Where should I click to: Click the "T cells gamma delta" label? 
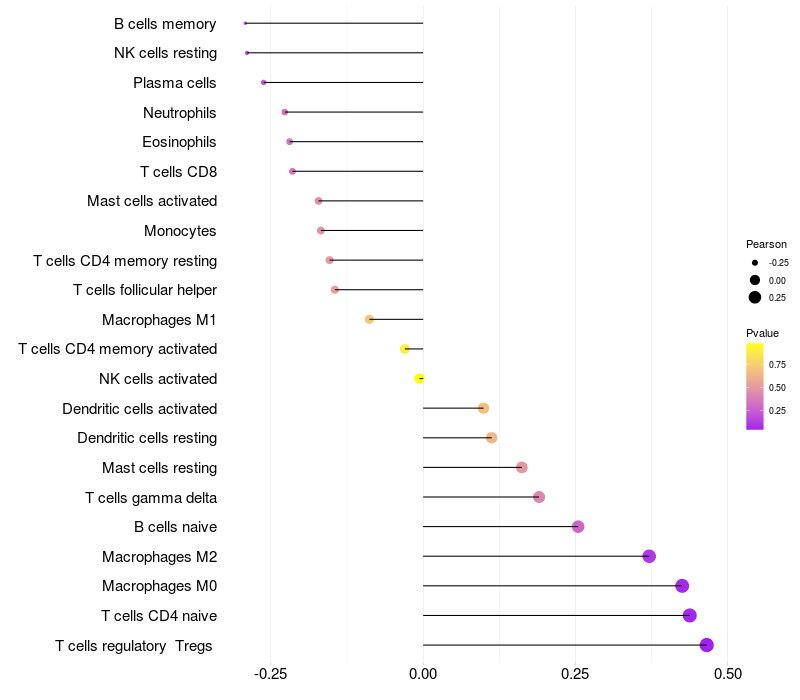coord(151,497)
